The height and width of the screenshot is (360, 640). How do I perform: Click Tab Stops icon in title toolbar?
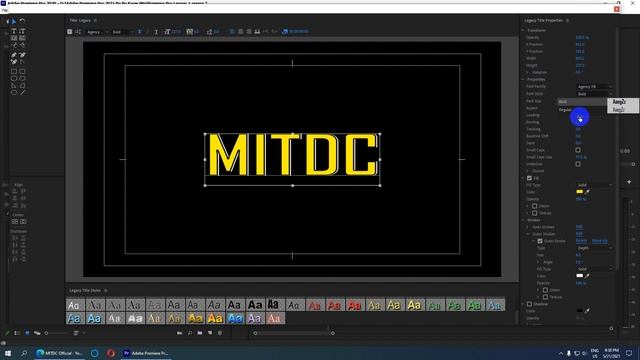coord(257,31)
